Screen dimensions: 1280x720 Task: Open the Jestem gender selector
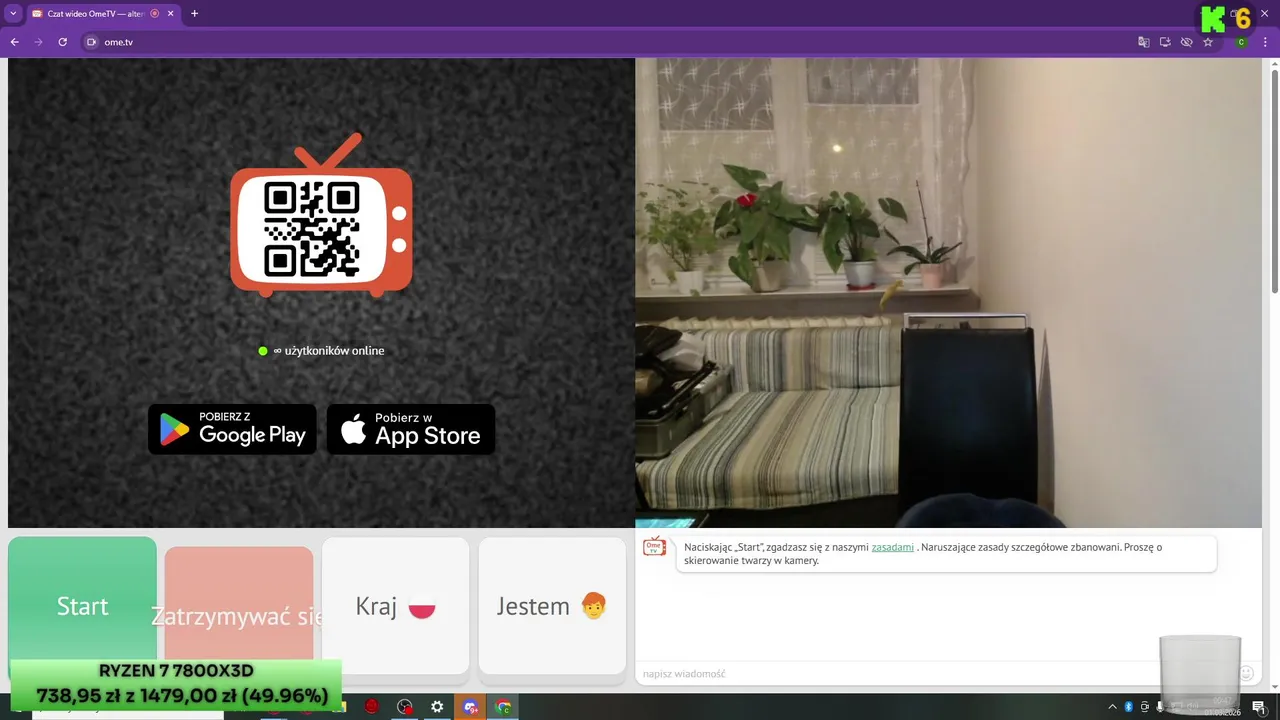click(x=552, y=606)
